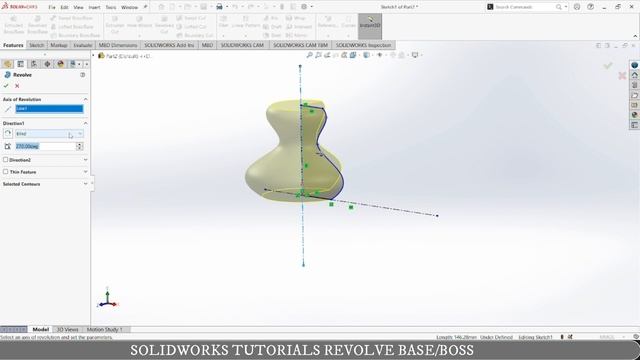Open the Tools menu
Screen dimensions: 640x360
pyautogui.click(x=111, y=7)
